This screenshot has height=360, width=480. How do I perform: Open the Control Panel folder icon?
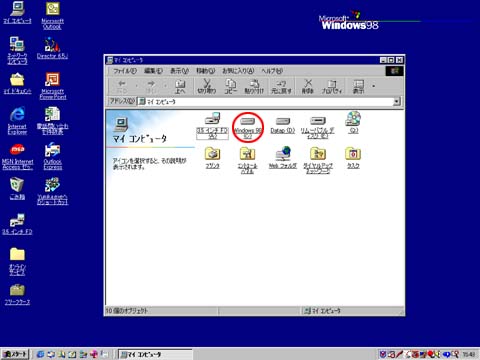click(247, 154)
